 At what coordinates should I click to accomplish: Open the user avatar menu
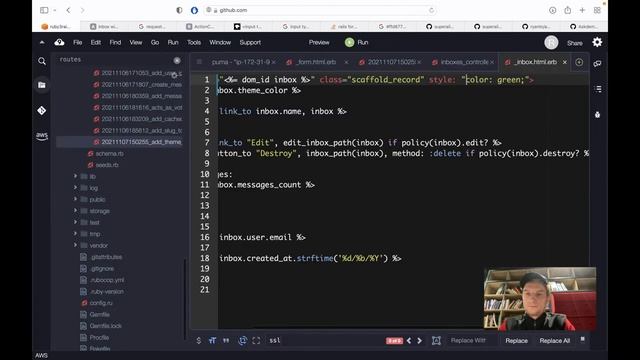(551, 42)
